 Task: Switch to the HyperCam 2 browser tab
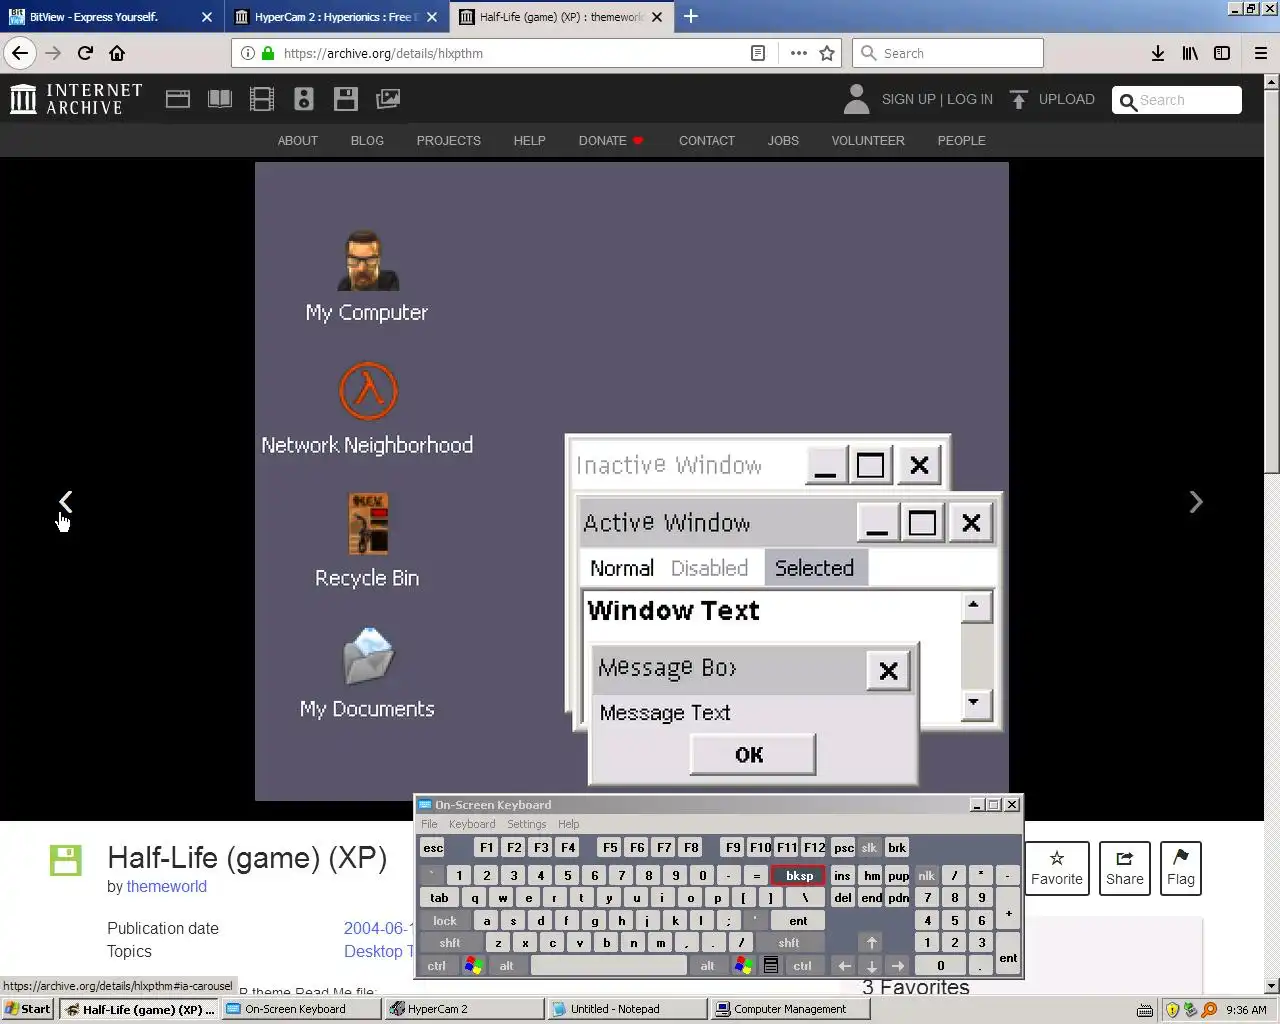pyautogui.click(x=335, y=17)
